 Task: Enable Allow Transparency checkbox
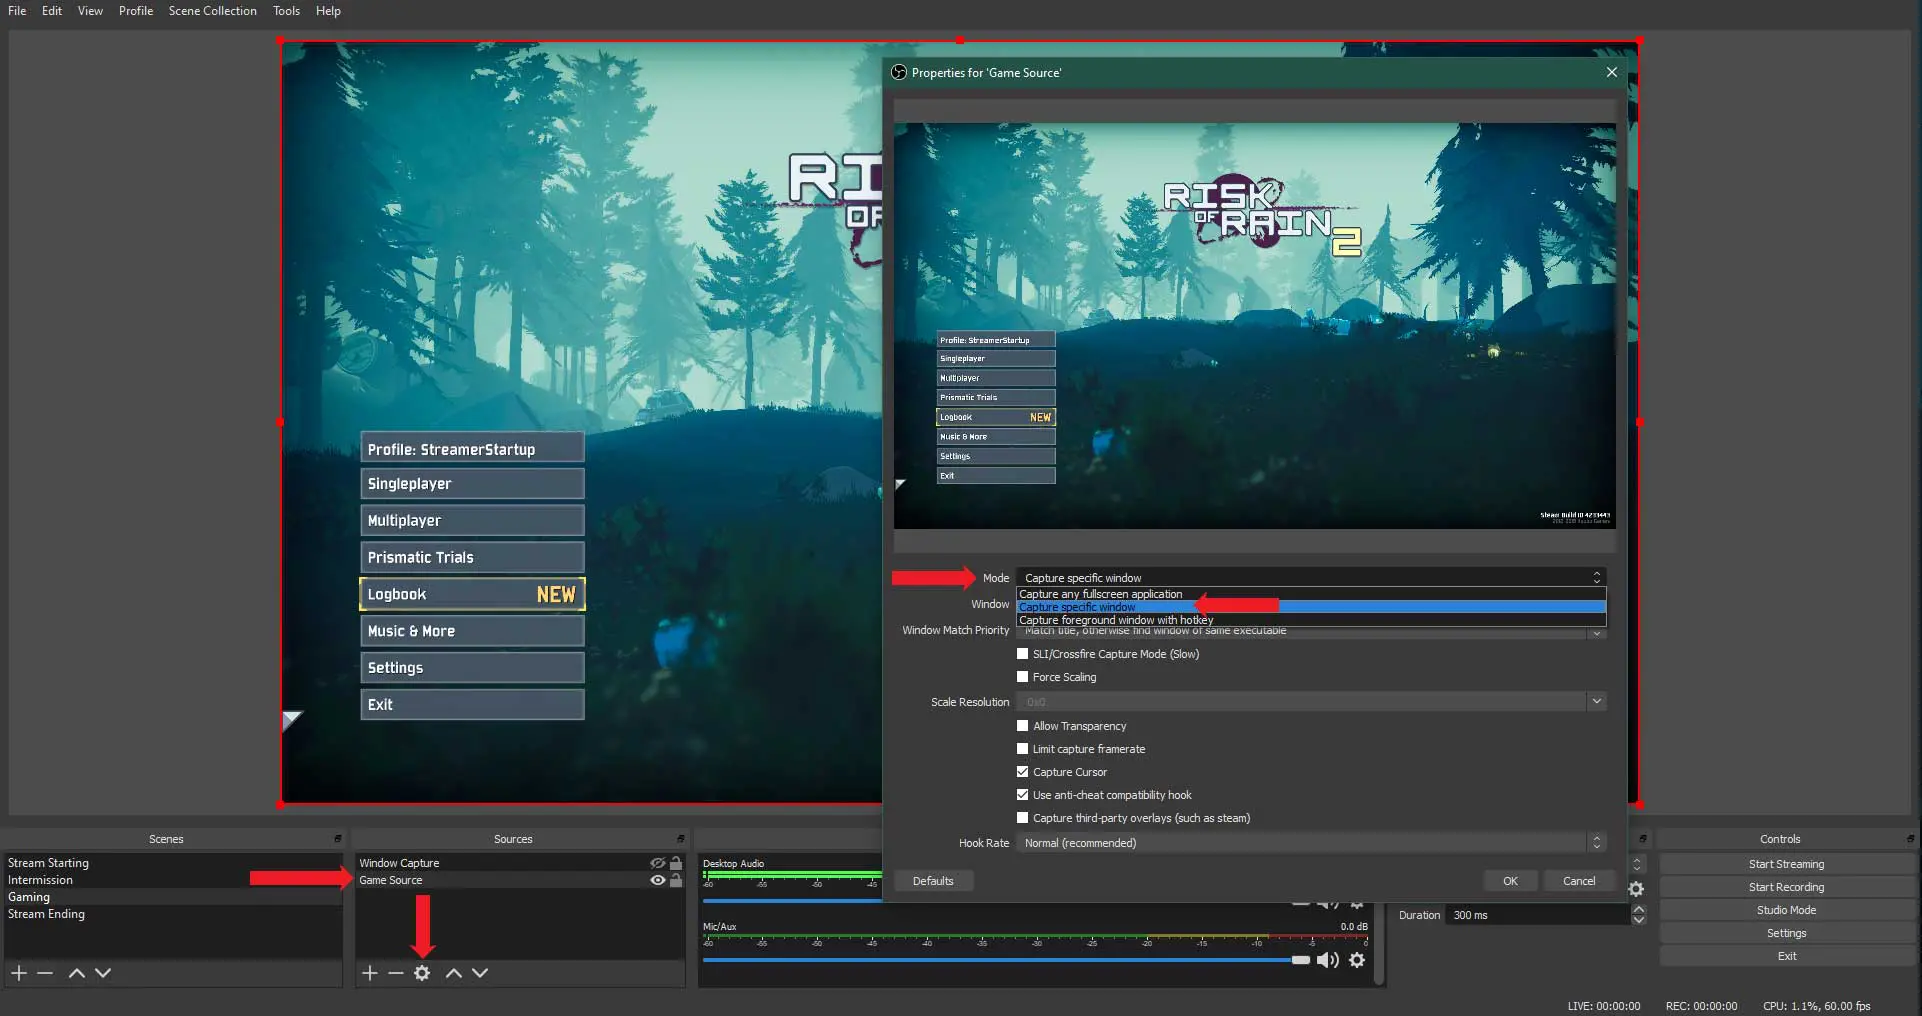(1022, 726)
